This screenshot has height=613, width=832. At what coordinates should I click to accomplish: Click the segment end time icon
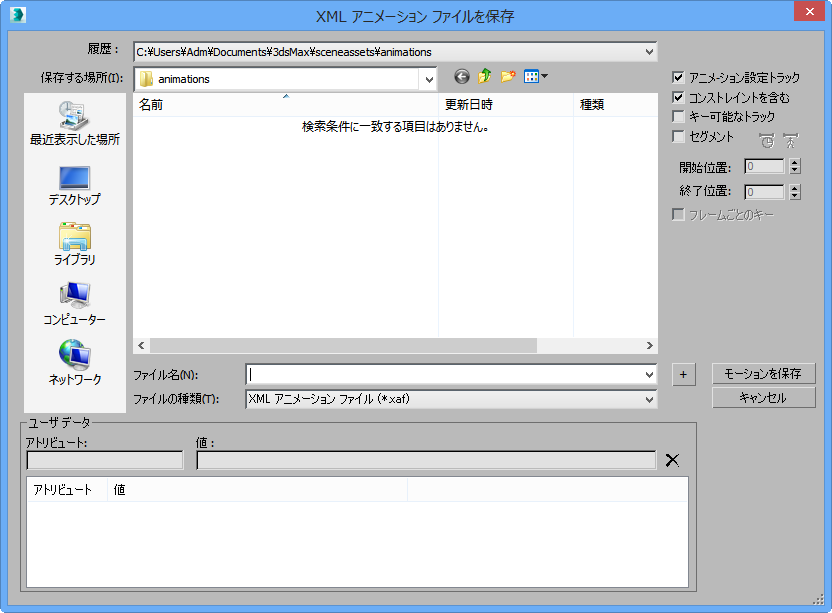791,141
